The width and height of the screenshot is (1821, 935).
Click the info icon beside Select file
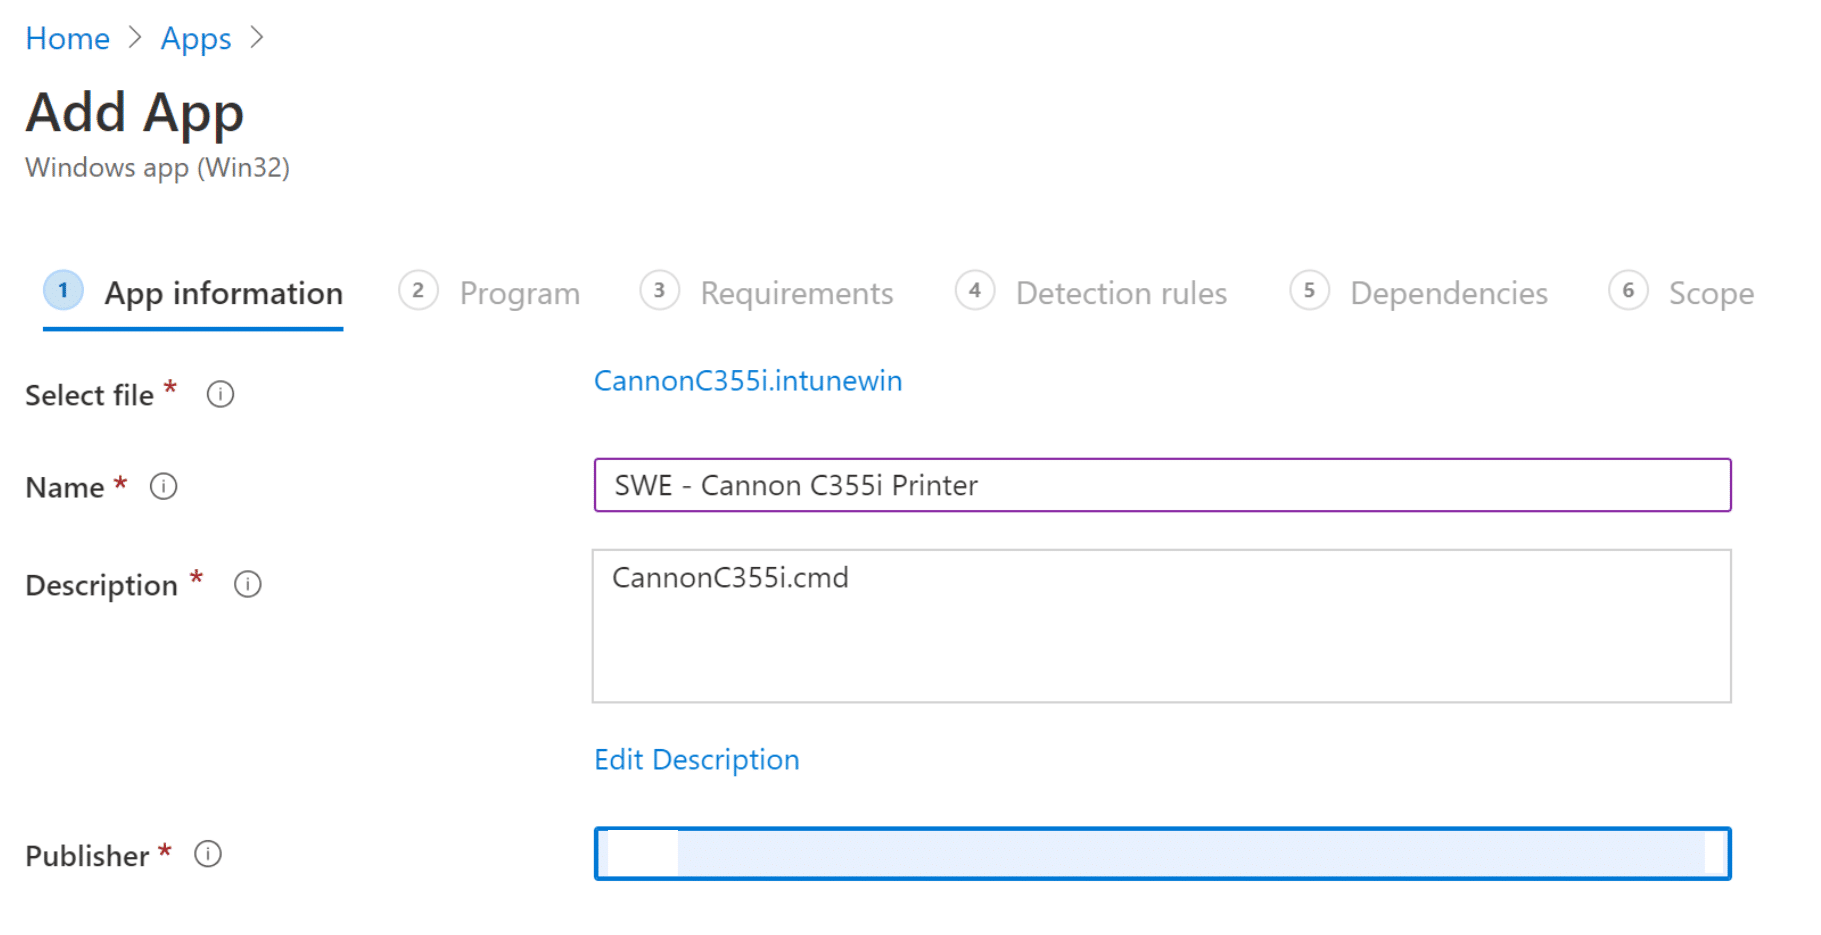(220, 394)
